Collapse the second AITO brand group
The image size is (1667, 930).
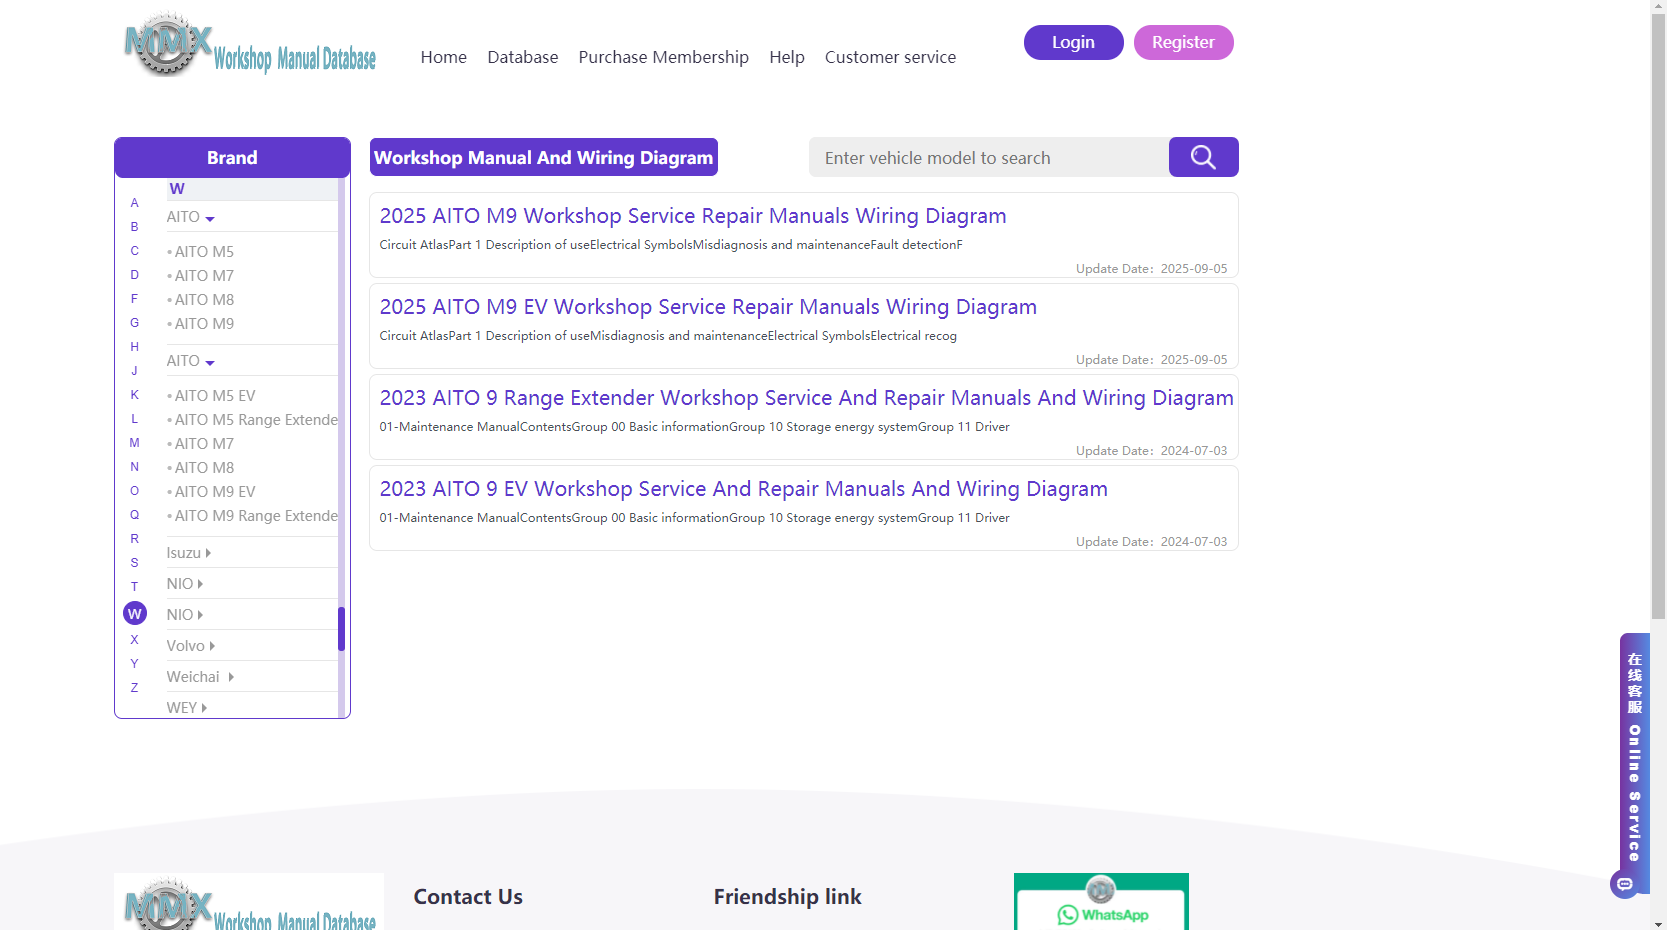pos(190,361)
